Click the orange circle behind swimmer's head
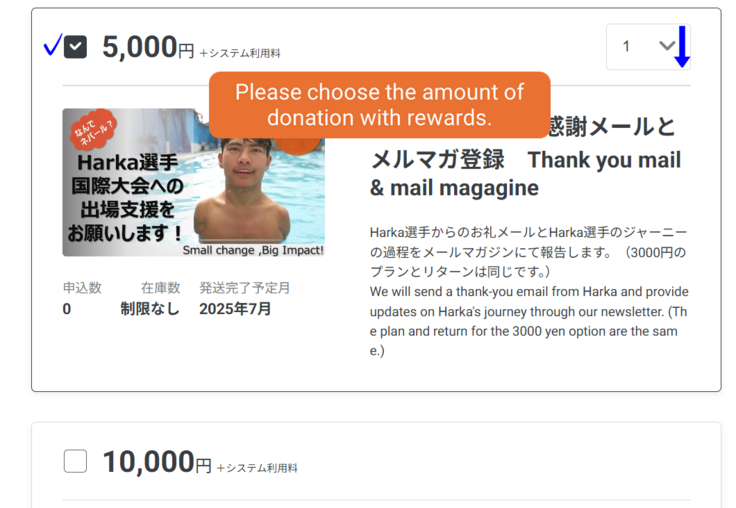This screenshot has height=508, width=736. click(x=298, y=146)
